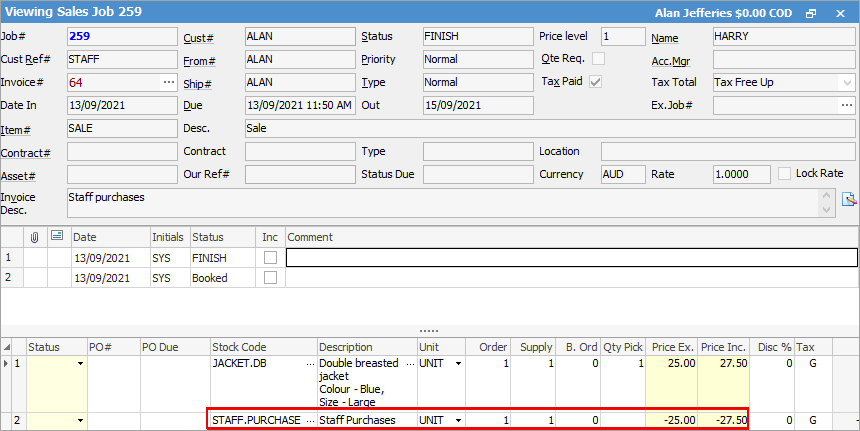The image size is (860, 431).
Task: Click the Item# label link
Action: [16, 130]
